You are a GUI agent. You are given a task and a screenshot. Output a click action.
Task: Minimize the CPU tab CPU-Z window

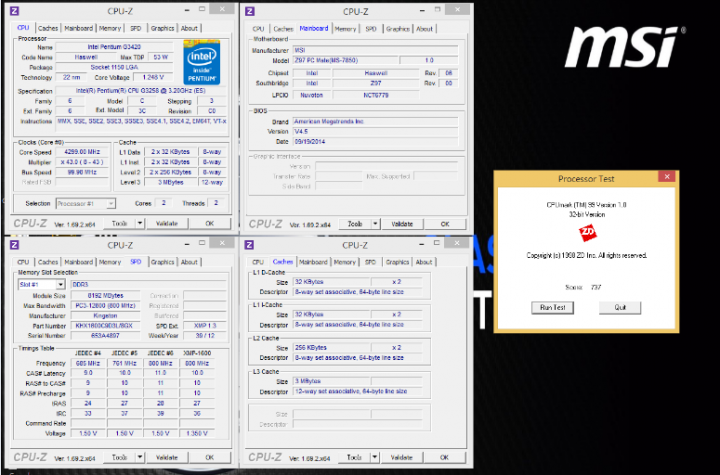[x=187, y=10]
